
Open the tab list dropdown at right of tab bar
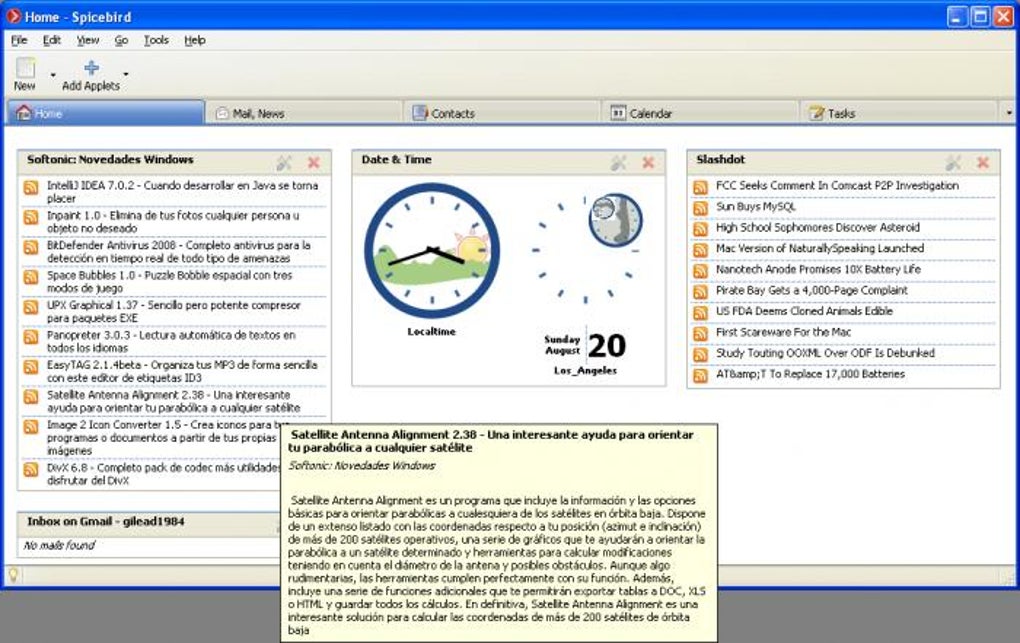click(x=1009, y=113)
